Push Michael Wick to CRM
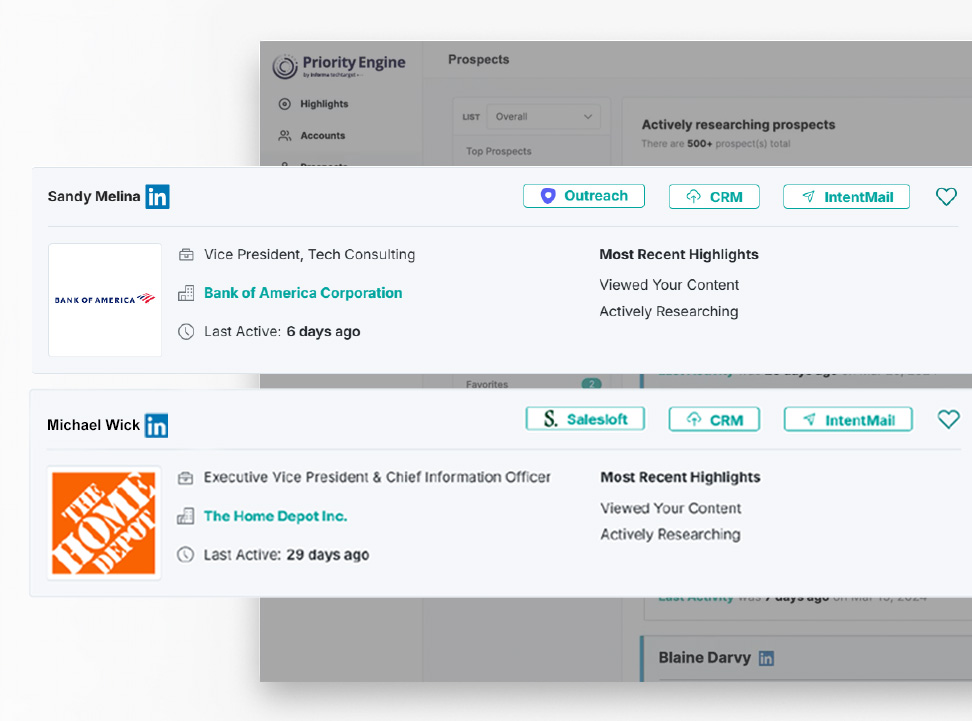 point(714,420)
